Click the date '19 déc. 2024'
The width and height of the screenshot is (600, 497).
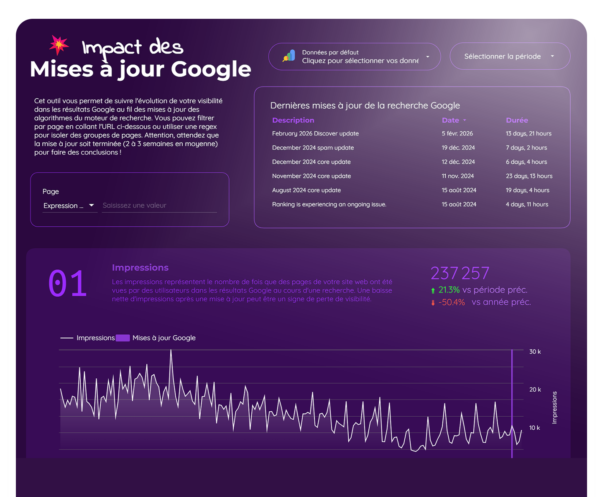coord(458,148)
